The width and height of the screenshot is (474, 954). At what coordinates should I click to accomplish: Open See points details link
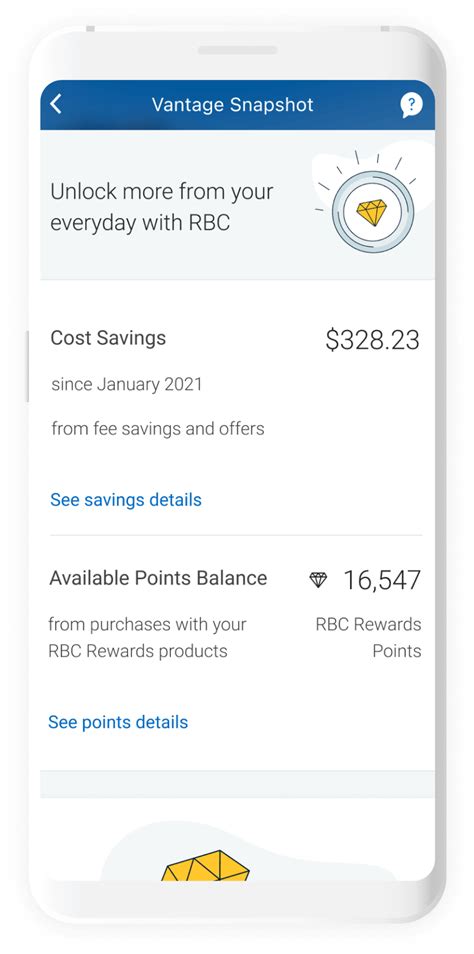(118, 722)
